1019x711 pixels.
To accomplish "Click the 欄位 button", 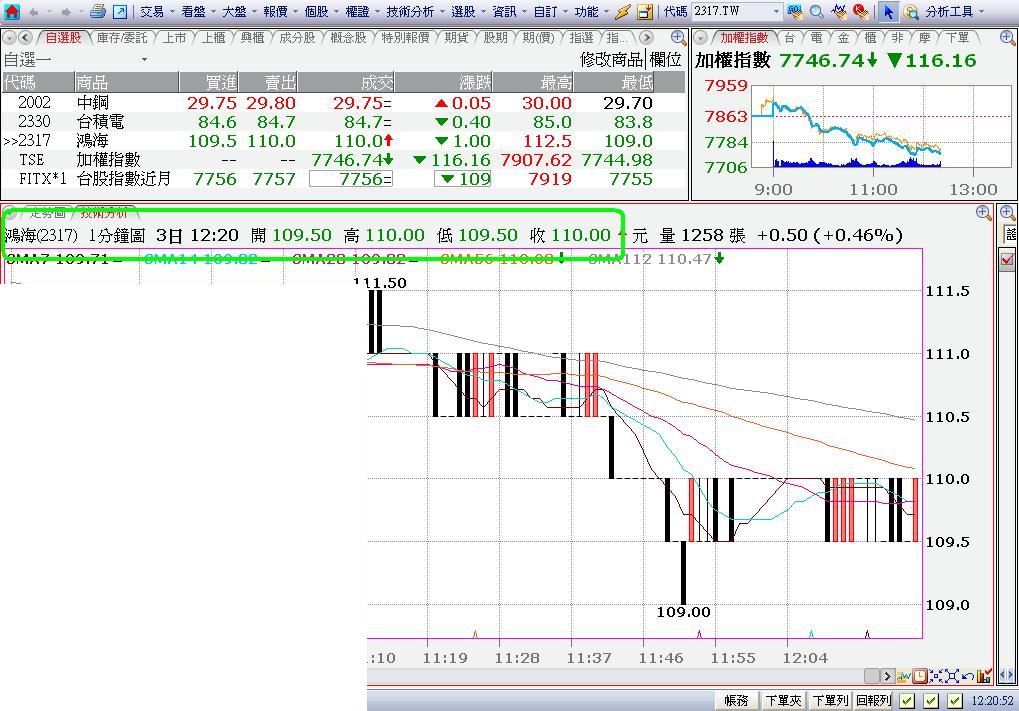I will pyautogui.click(x=665, y=60).
